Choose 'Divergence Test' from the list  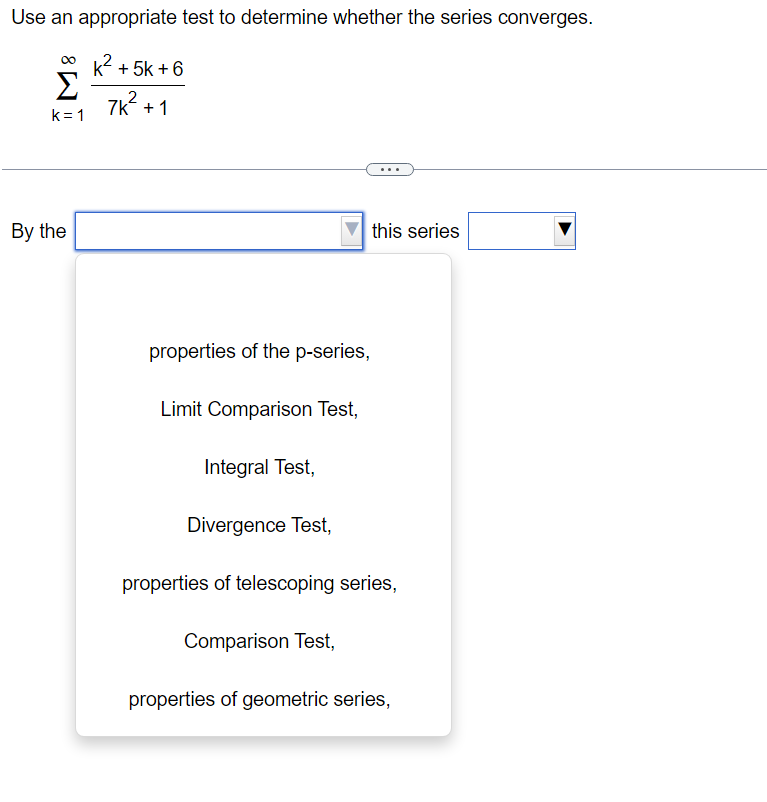coord(259,525)
